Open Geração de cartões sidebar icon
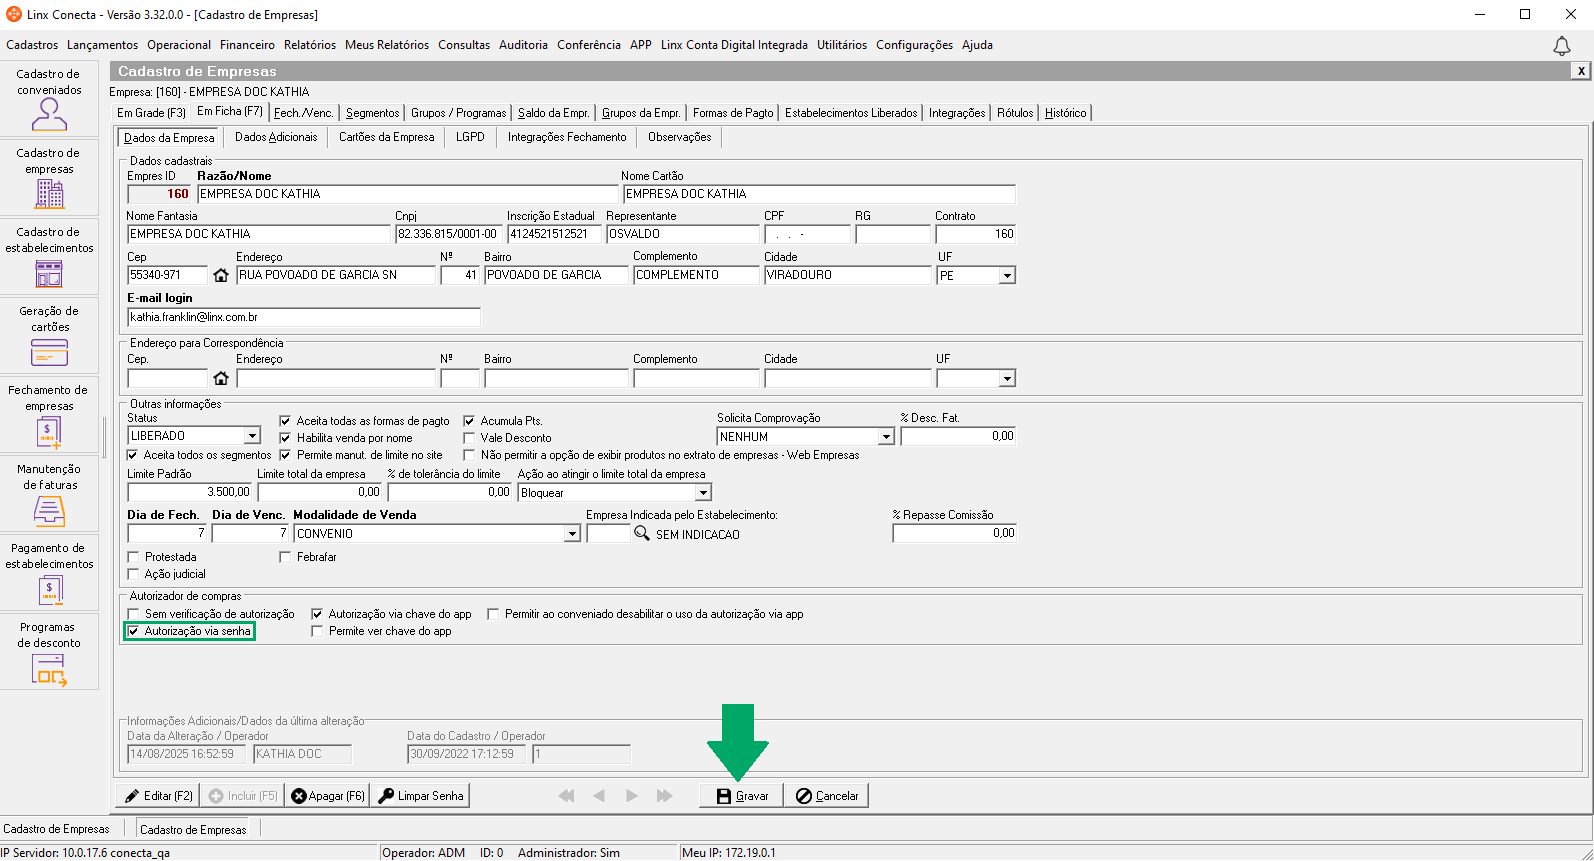 (49, 352)
